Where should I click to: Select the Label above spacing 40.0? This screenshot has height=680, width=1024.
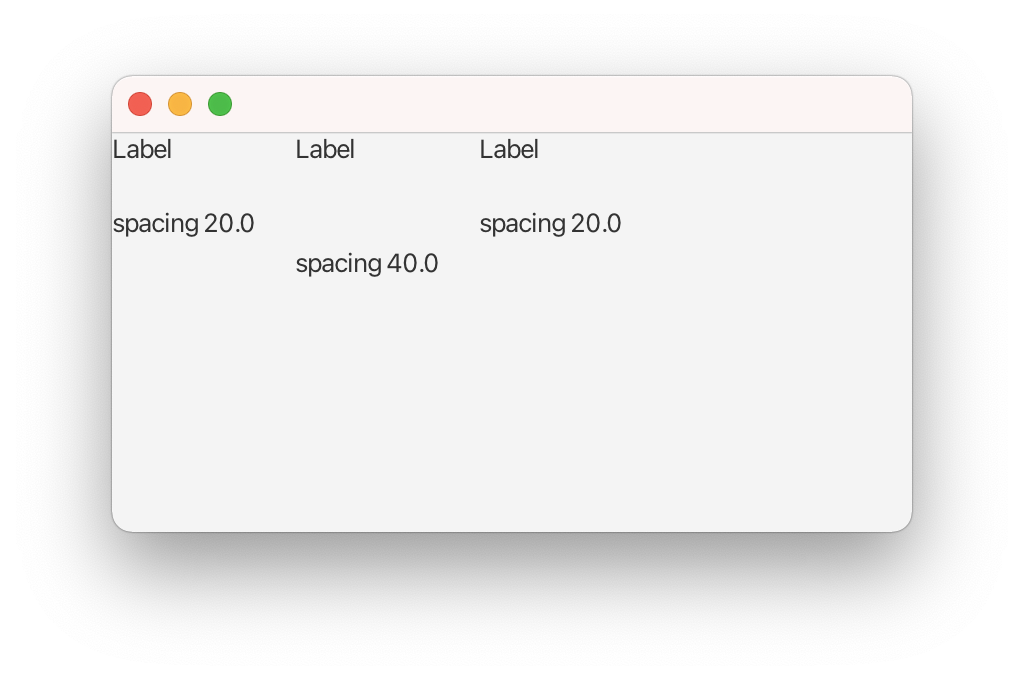(325, 150)
